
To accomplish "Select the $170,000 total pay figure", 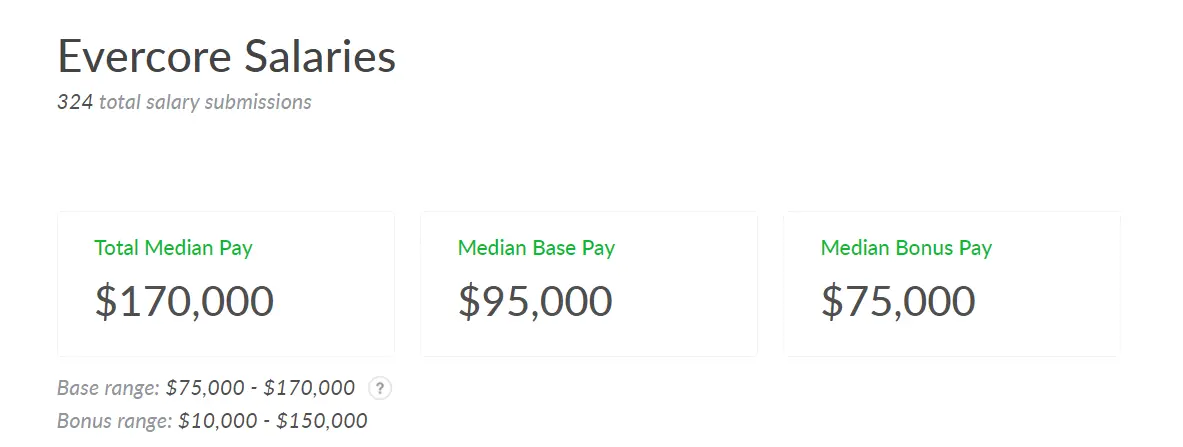I will tap(184, 302).
